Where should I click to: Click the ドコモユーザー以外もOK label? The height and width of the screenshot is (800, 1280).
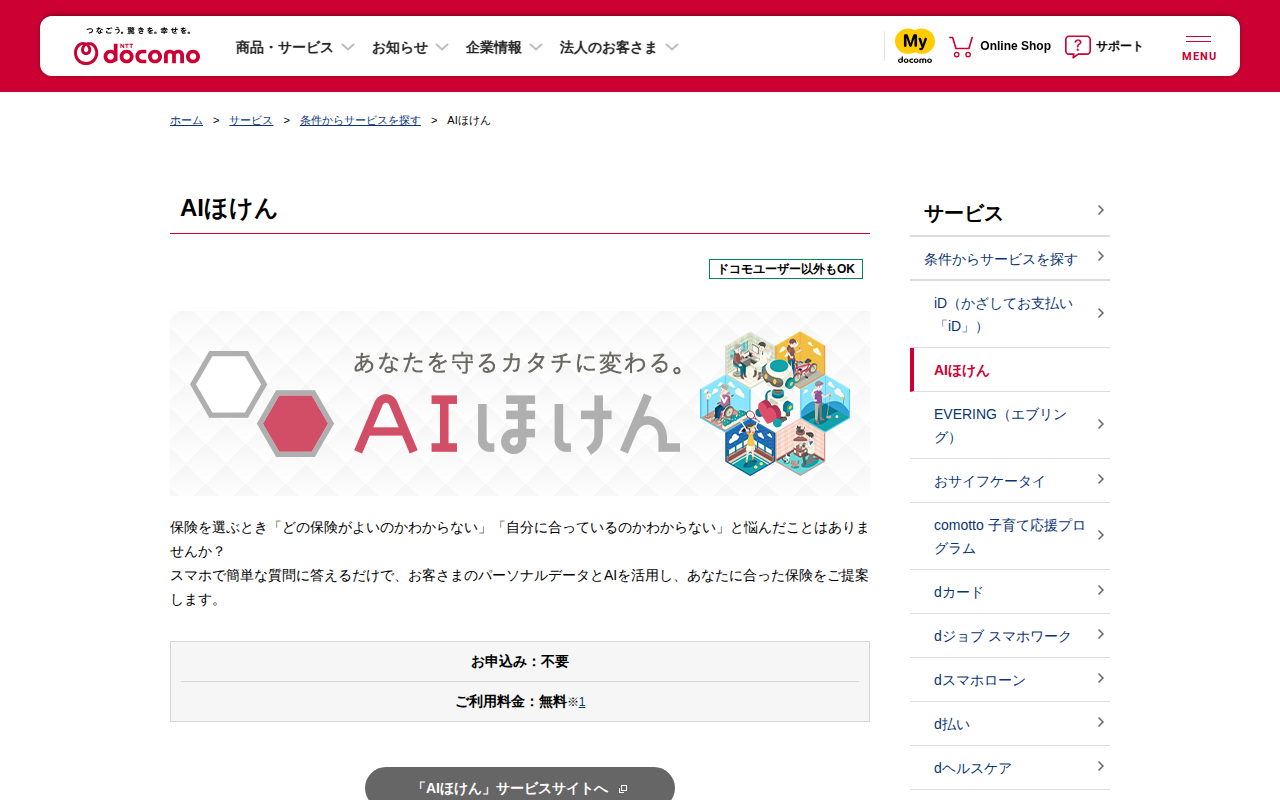(x=786, y=269)
